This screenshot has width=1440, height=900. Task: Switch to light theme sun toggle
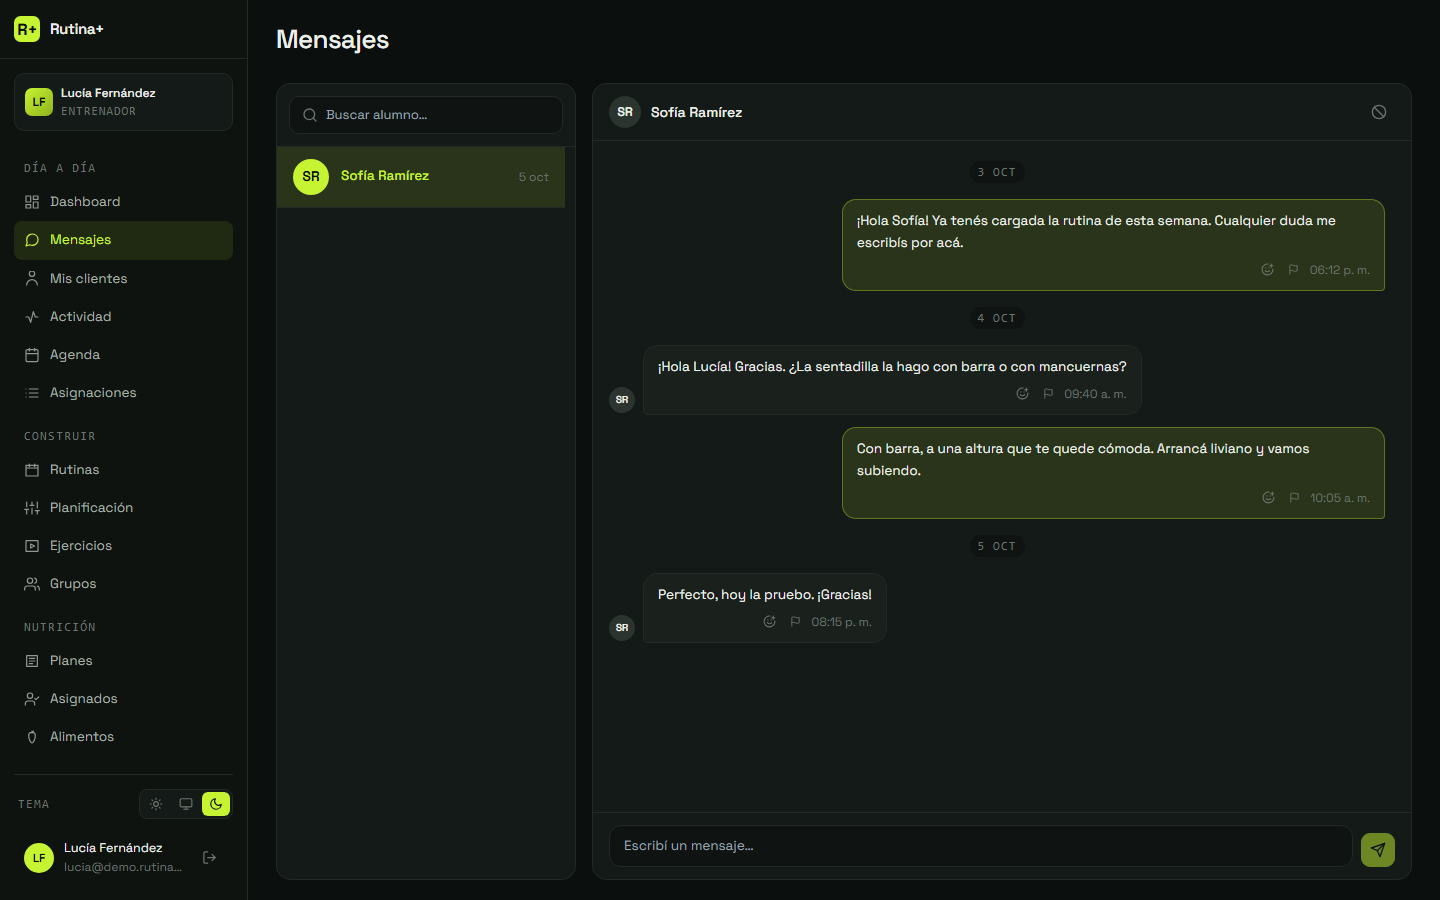click(x=156, y=804)
